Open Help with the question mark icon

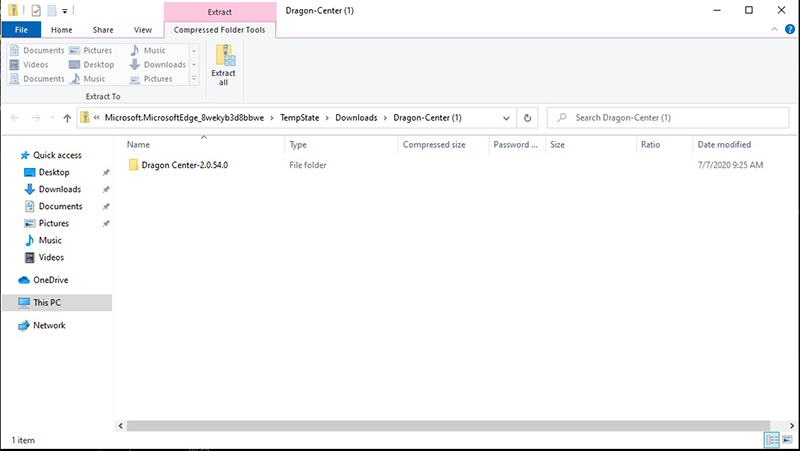pyautogui.click(x=787, y=30)
